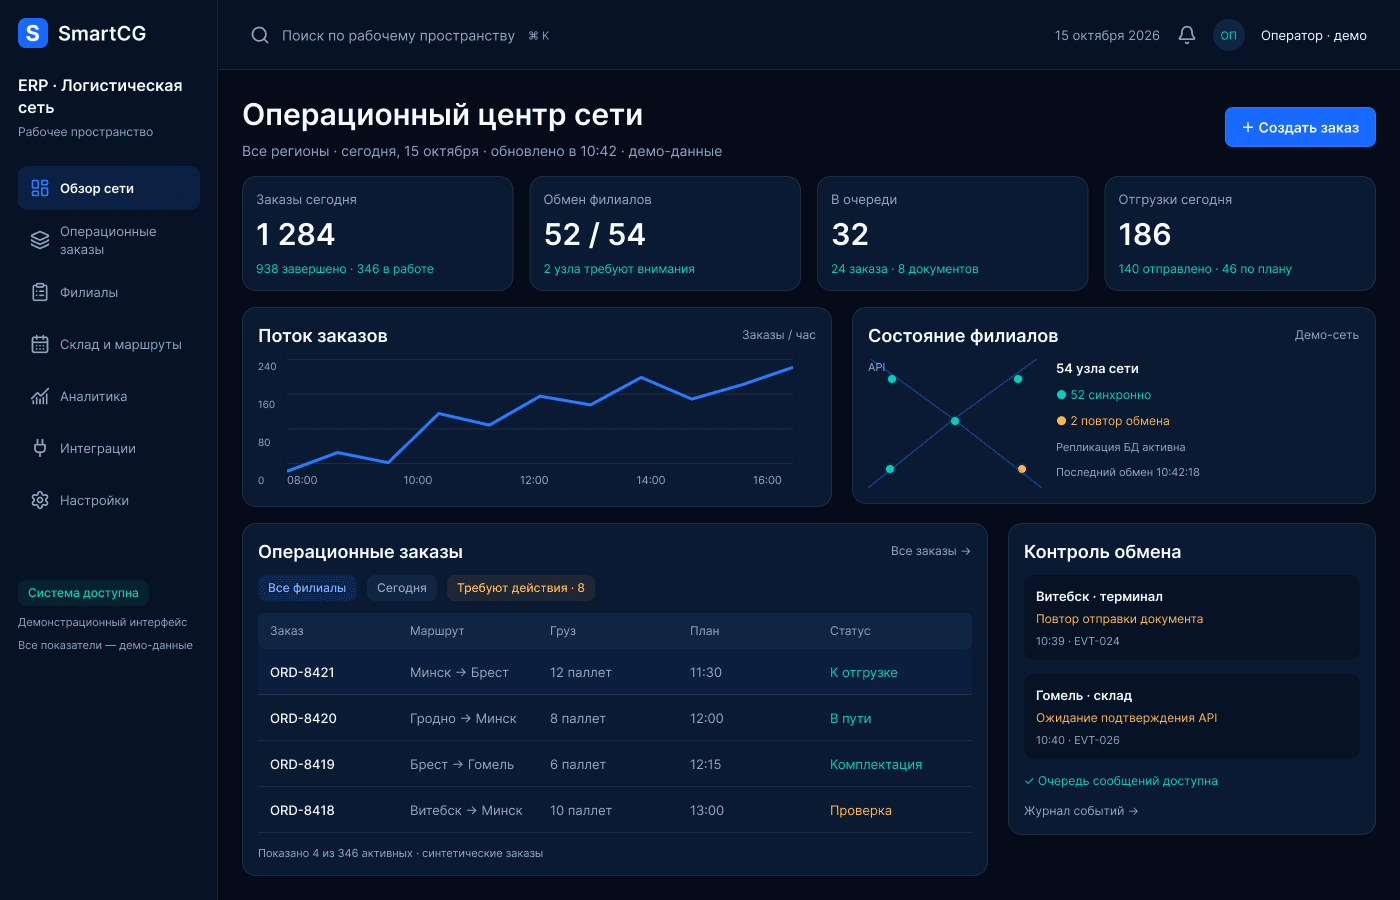
Task: Open order ORD-8421
Action: coord(615,672)
